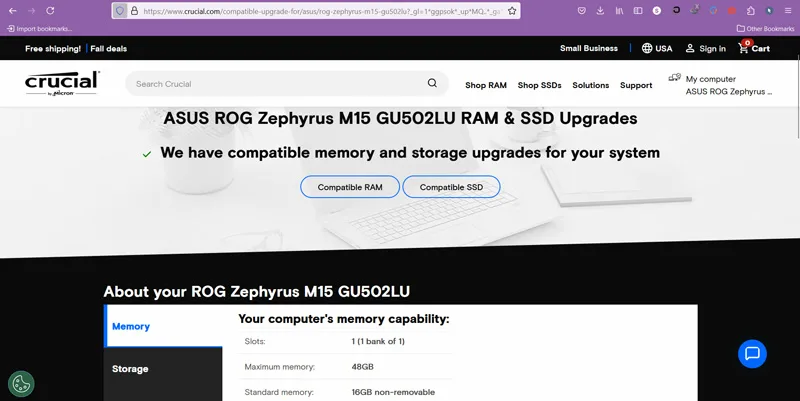Bookmark this page with the star

coord(512,11)
